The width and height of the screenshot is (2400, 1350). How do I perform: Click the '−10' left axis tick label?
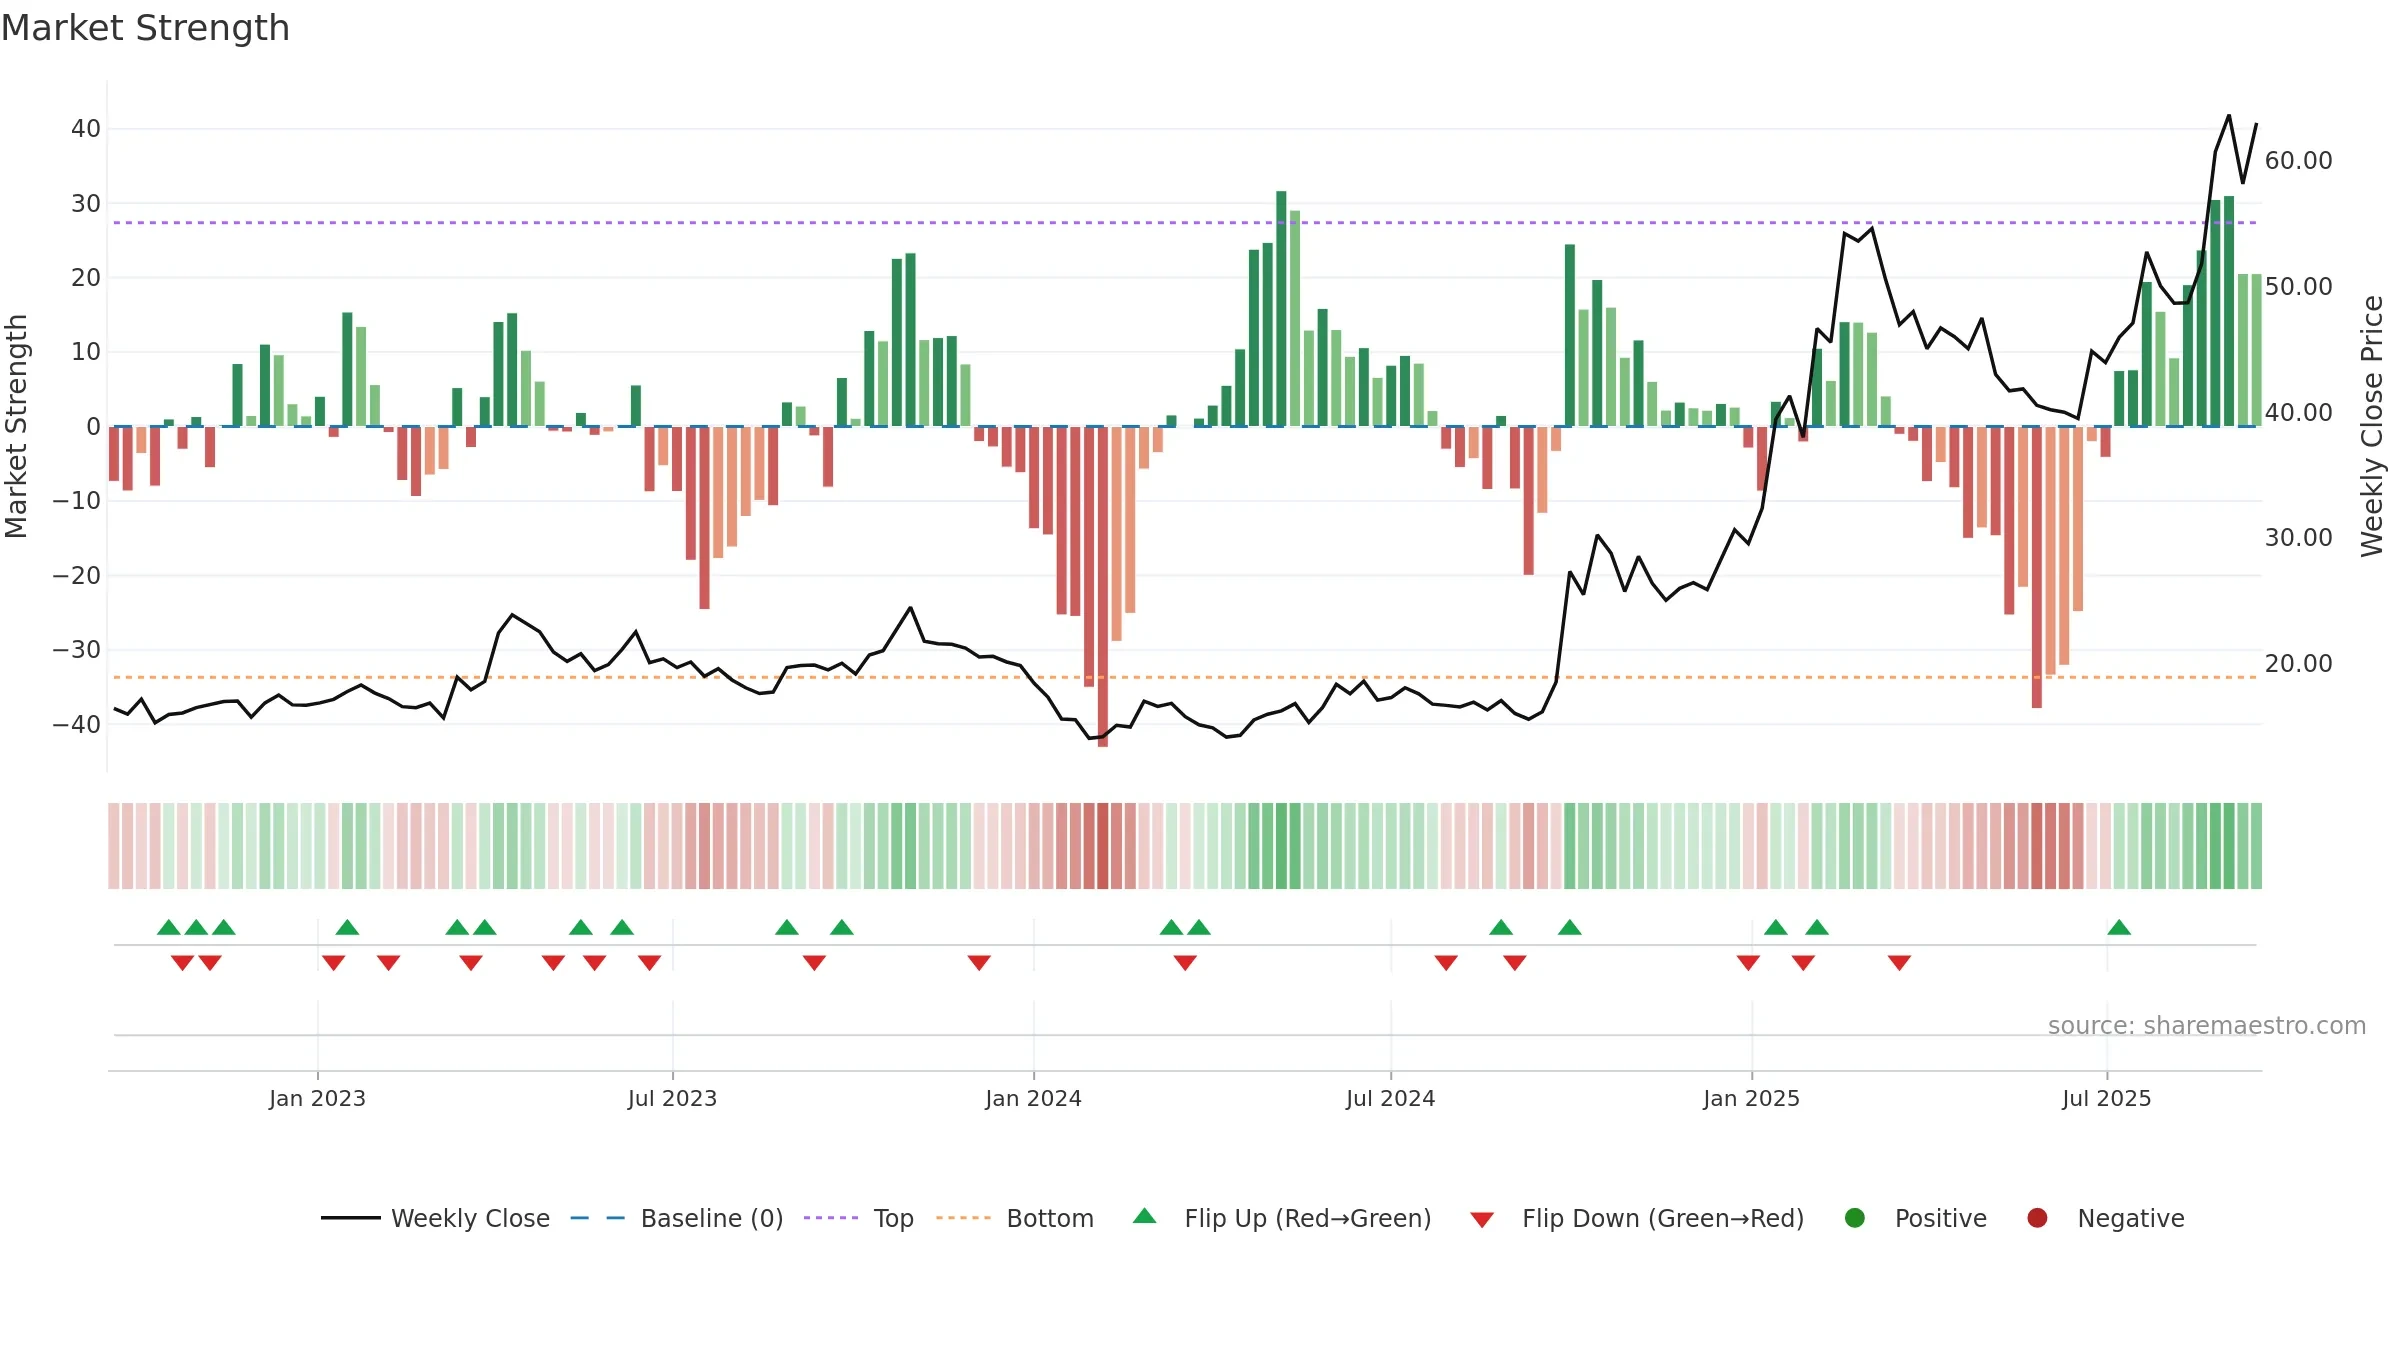[77, 501]
